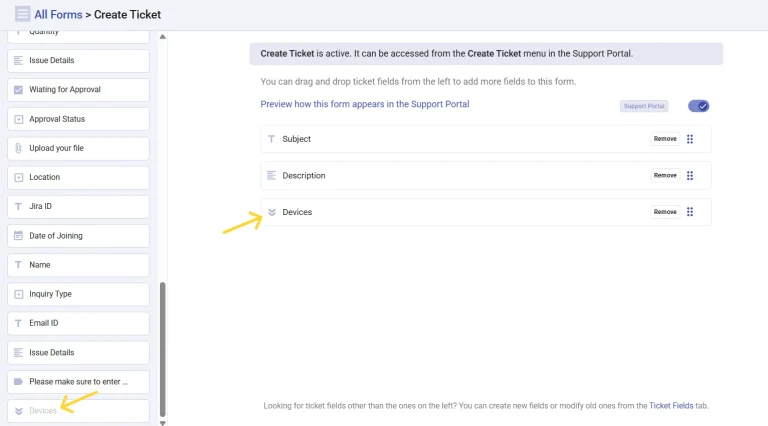Click the text icon beside Email ID
The height and width of the screenshot is (426, 768).
(19, 323)
